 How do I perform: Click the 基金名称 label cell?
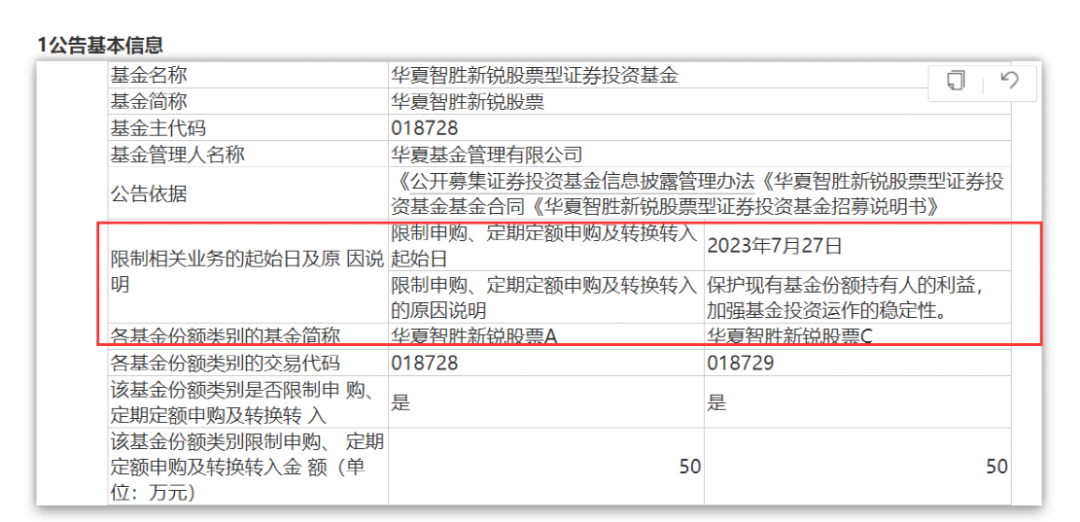tap(248, 75)
